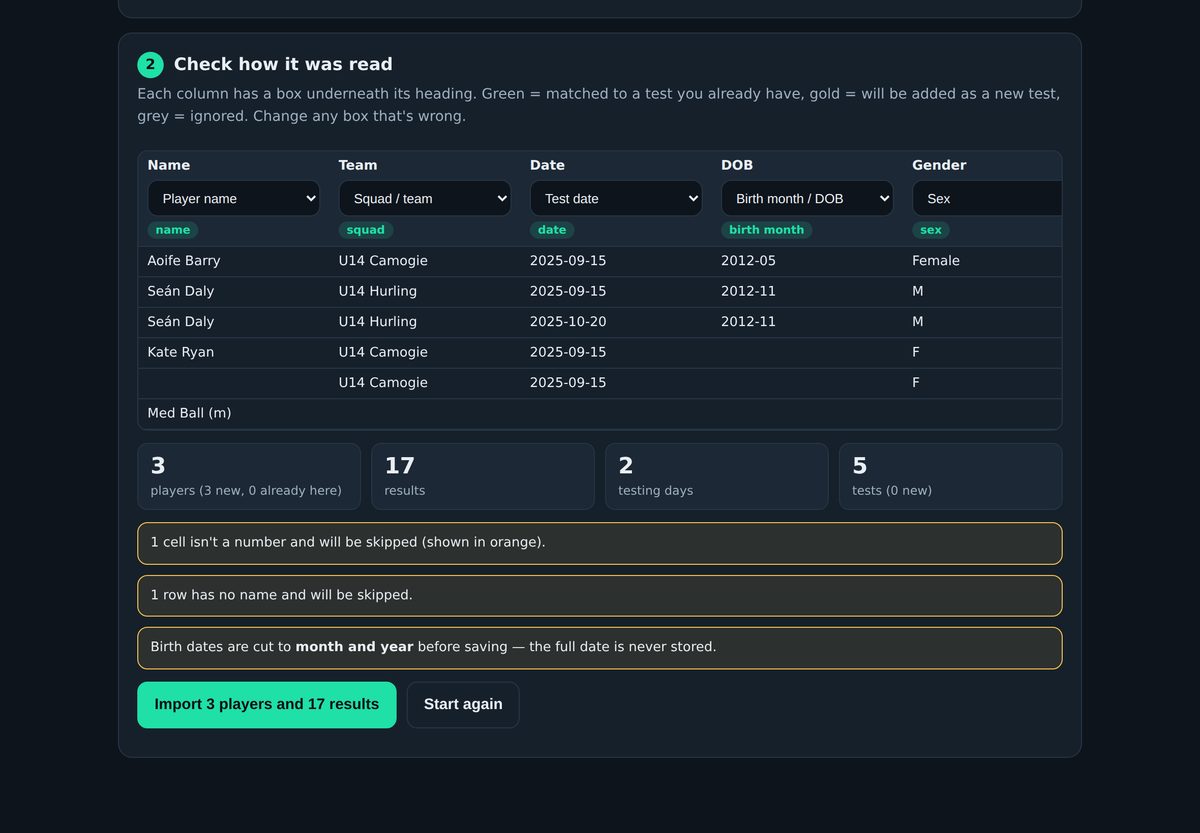This screenshot has width=1200, height=833.
Task: Click the 2 testing days summary card
Action: click(x=717, y=477)
